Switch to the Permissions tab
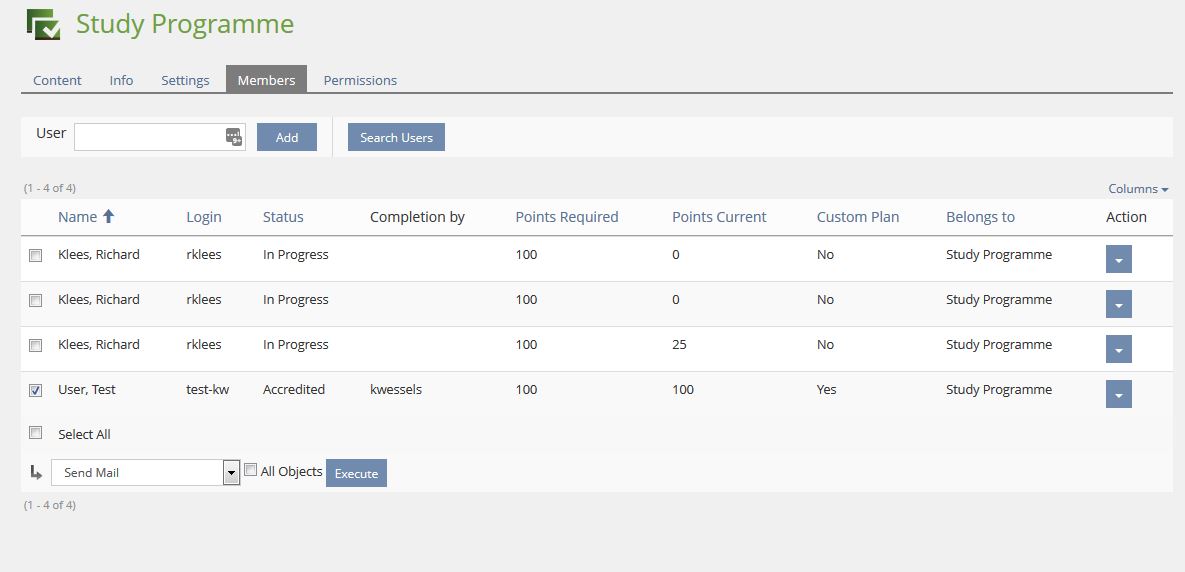 [360, 80]
